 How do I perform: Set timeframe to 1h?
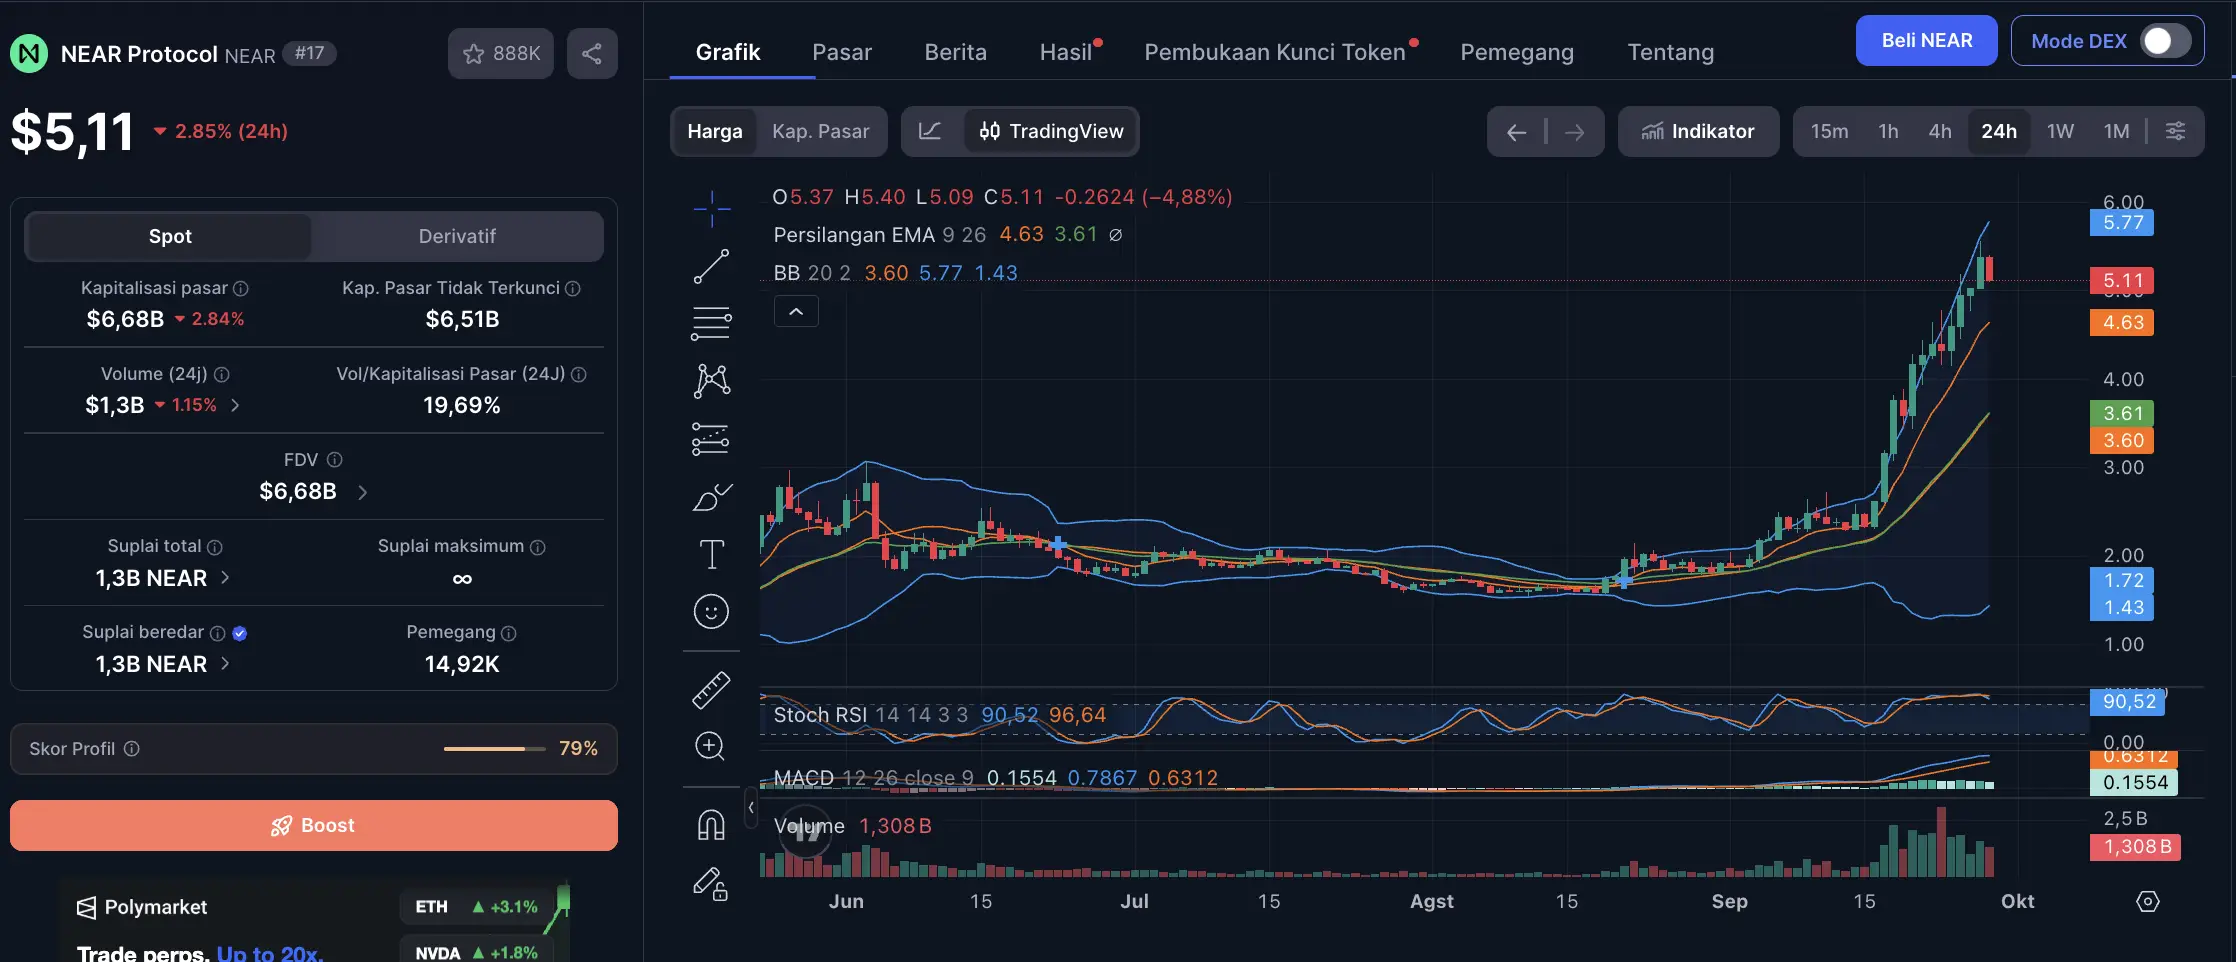point(1888,131)
